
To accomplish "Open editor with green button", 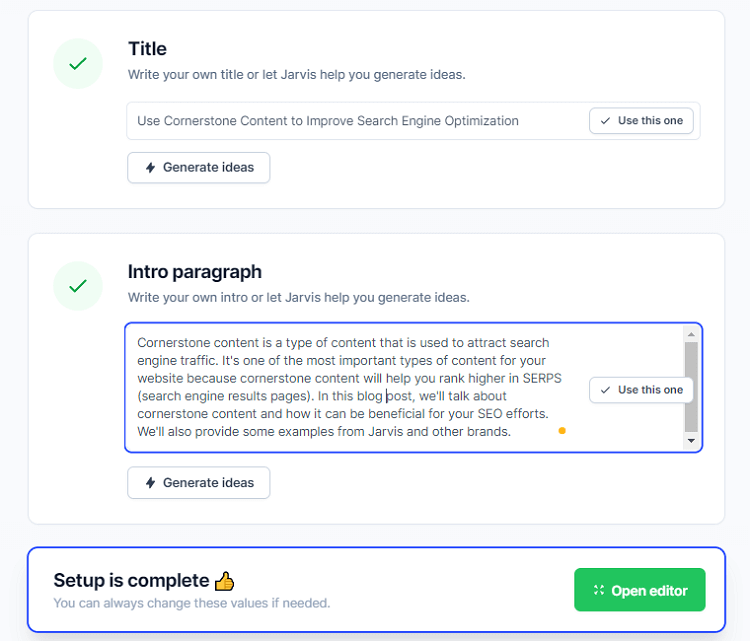I will (640, 590).
